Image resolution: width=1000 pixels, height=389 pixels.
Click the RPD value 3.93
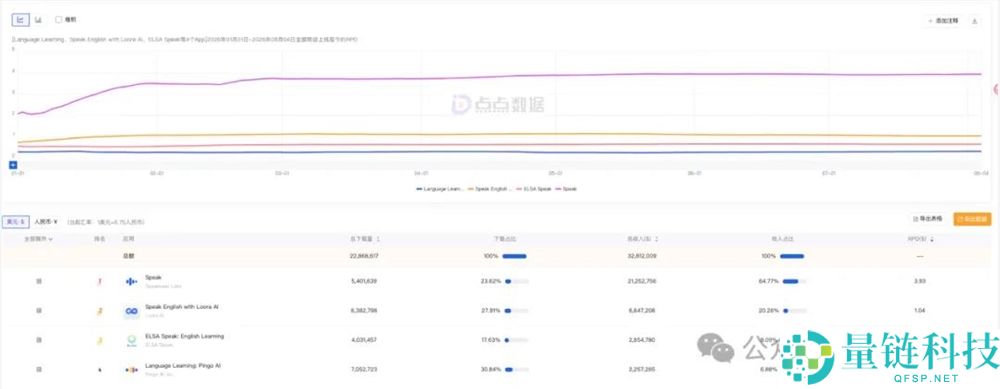pos(920,281)
